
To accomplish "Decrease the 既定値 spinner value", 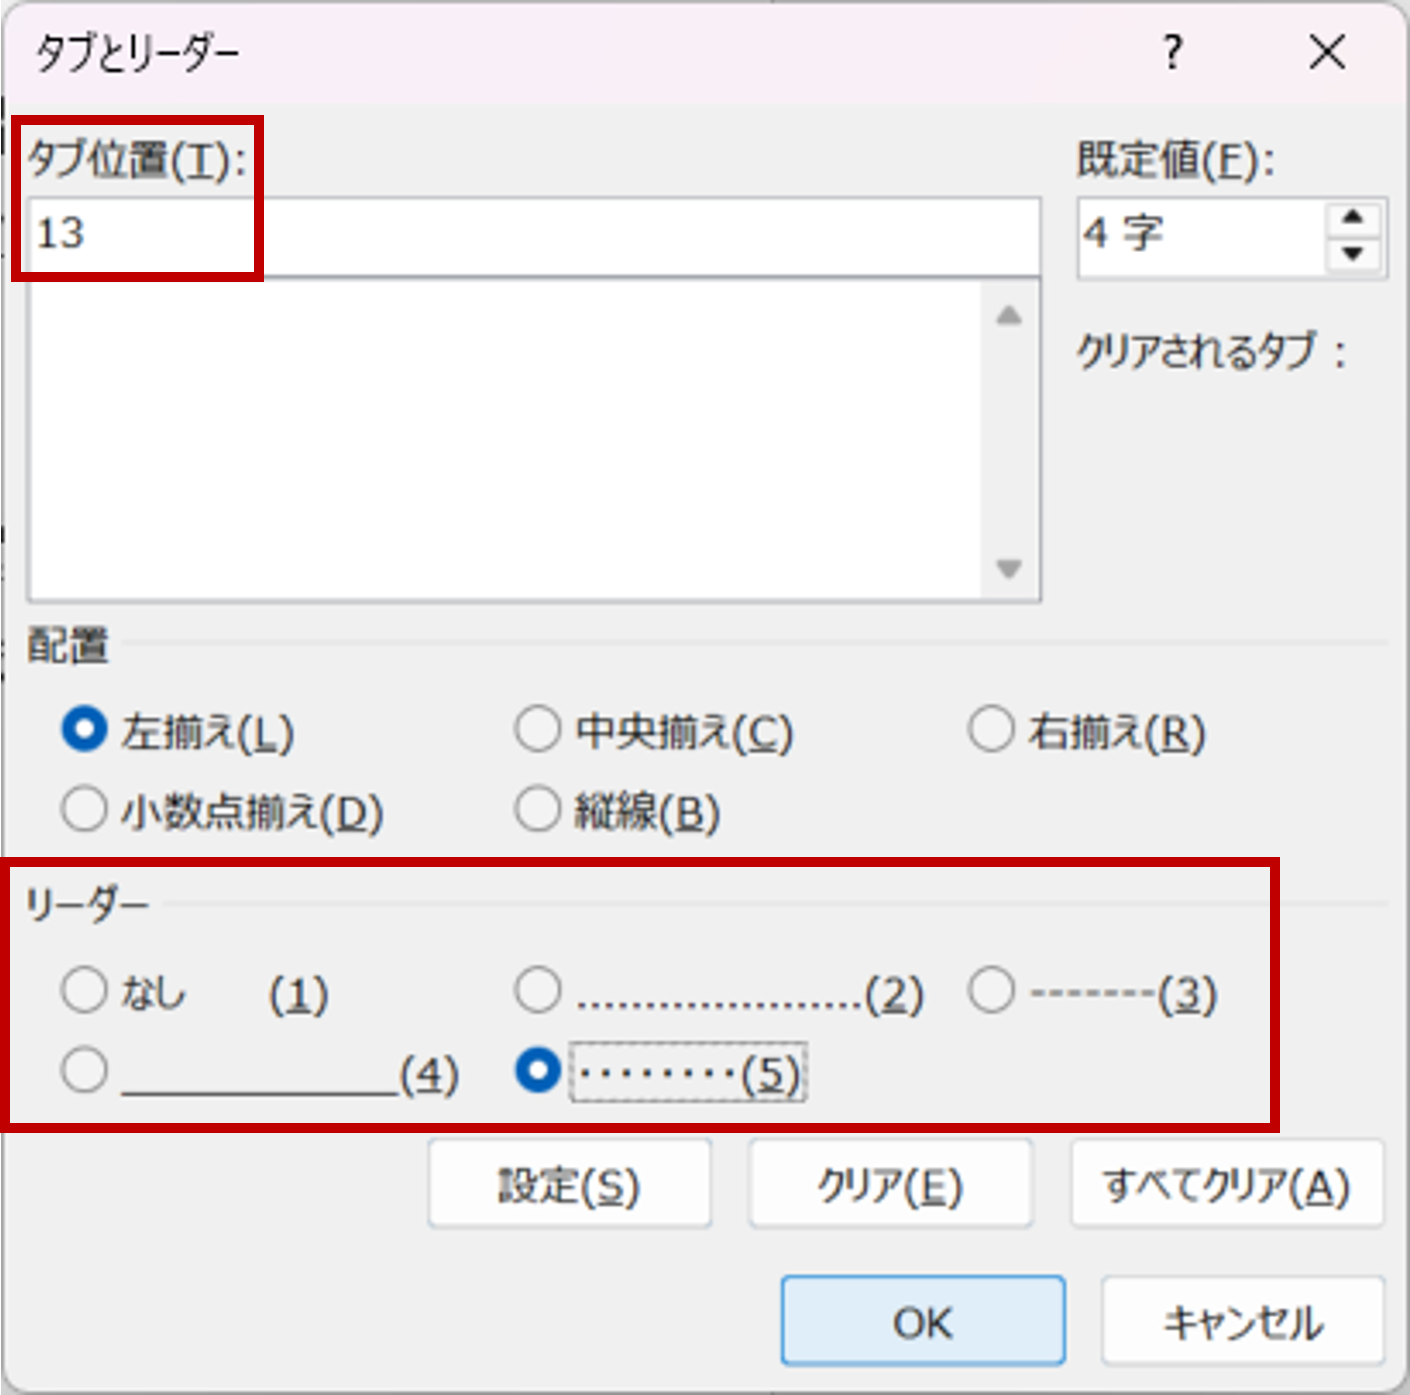I will coord(1353,254).
